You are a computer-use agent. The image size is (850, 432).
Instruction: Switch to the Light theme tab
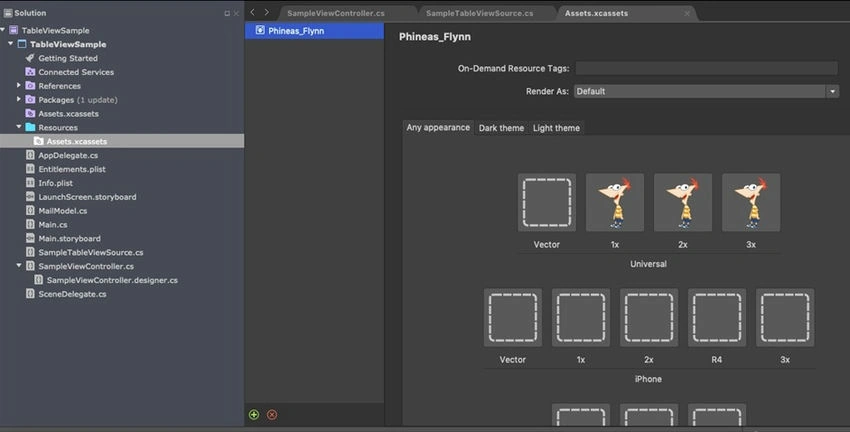[556, 128]
